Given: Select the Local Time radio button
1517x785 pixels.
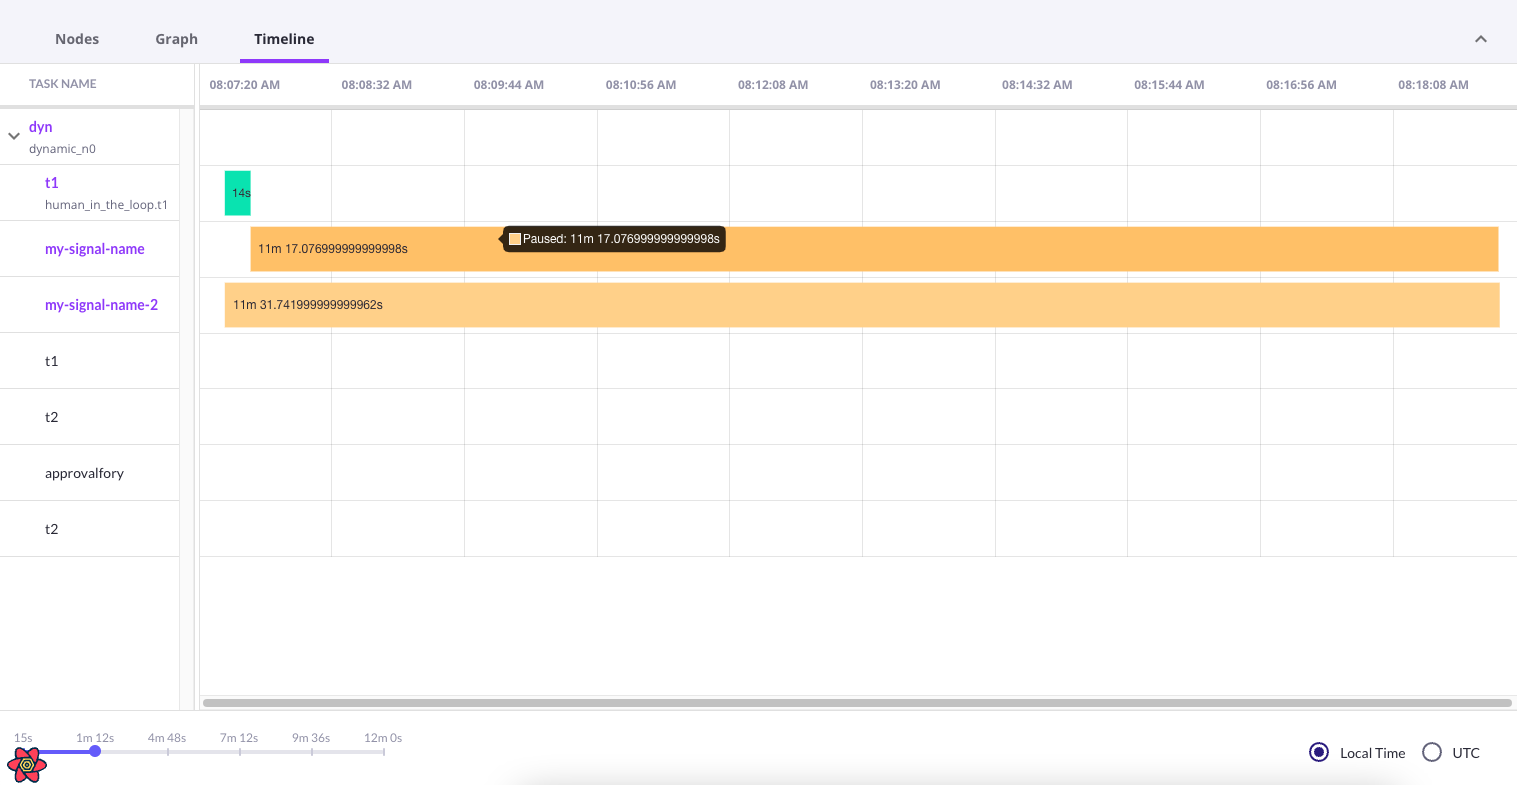Looking at the screenshot, I should [1319, 752].
